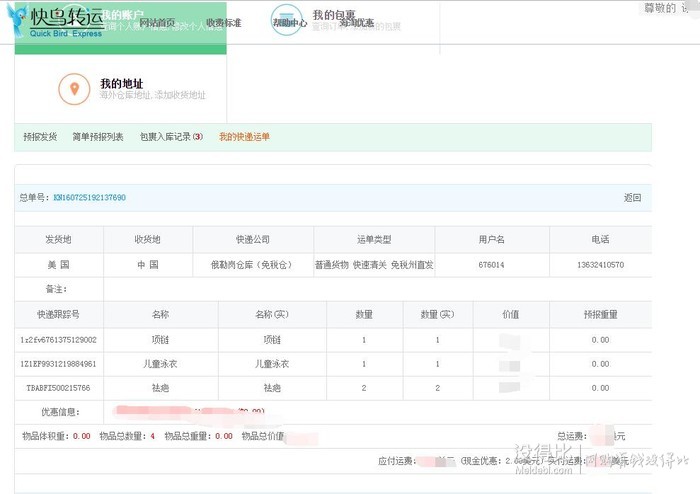Switch to 预报发货 tab
This screenshot has width=700, height=494.
(40, 137)
